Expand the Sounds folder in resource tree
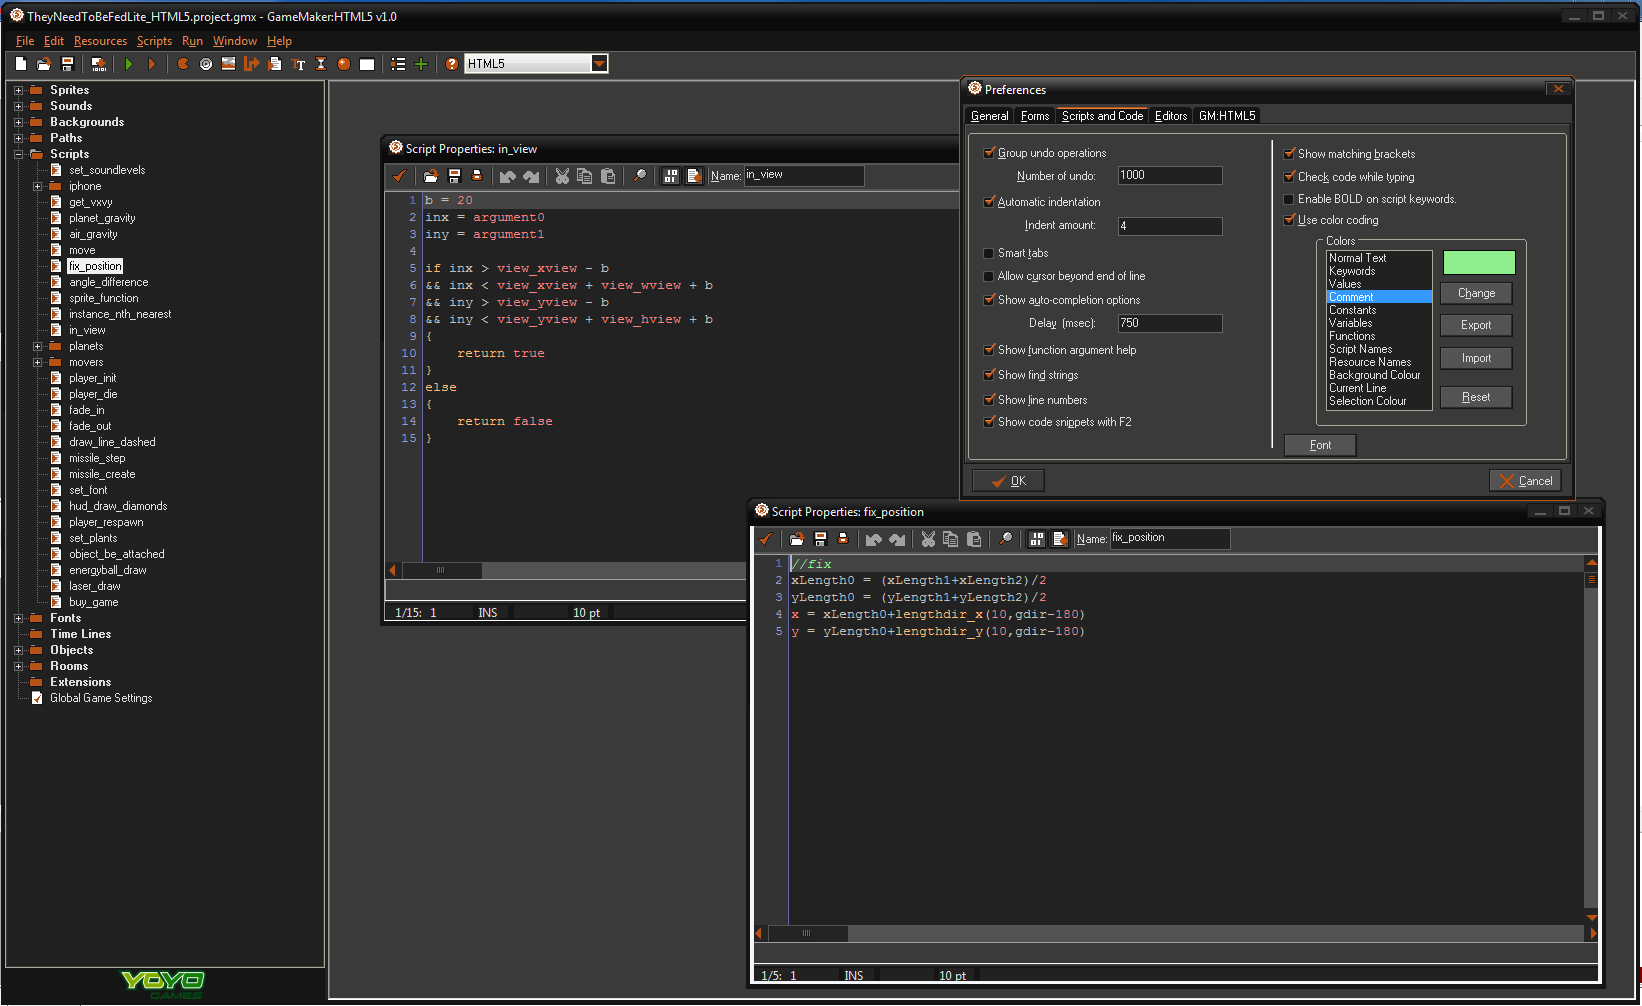 point(18,106)
